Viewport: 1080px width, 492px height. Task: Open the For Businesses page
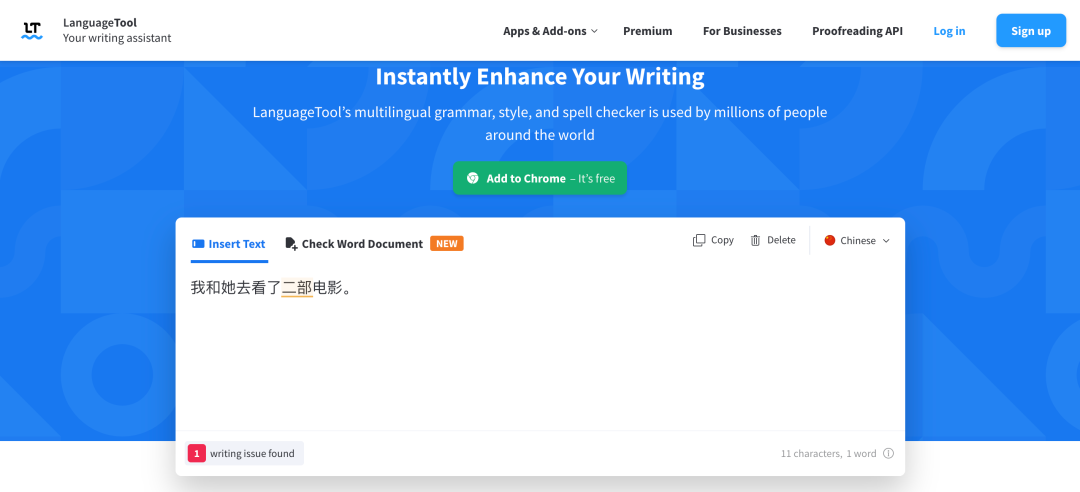coord(742,31)
